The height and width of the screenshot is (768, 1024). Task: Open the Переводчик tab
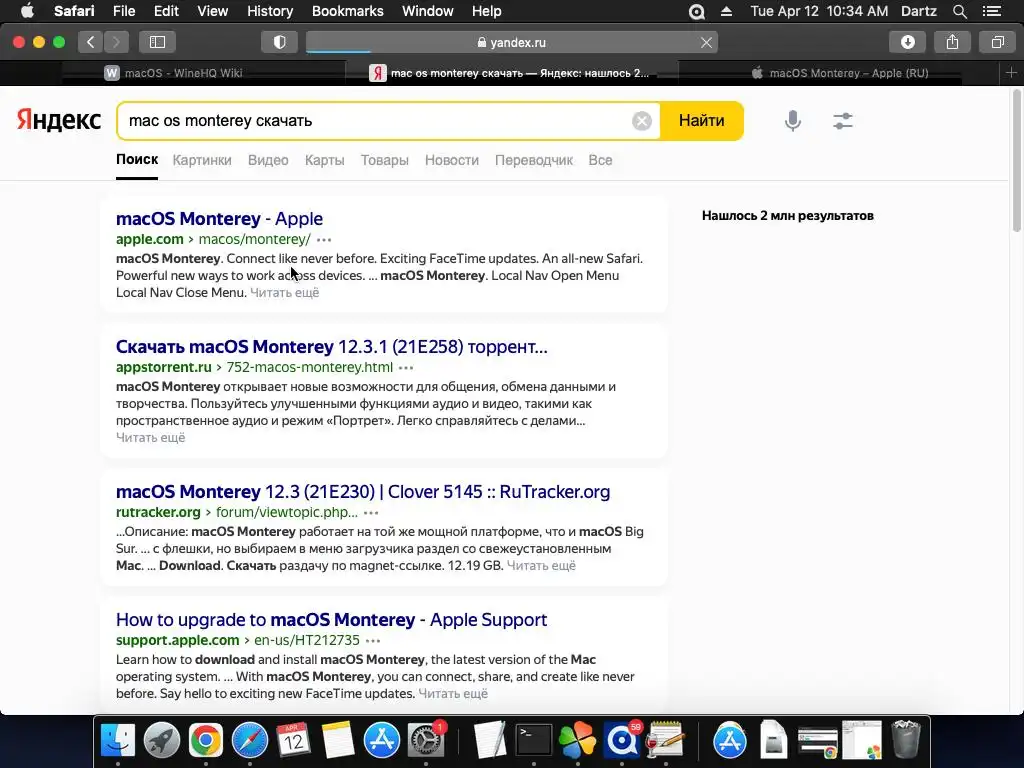coord(534,160)
